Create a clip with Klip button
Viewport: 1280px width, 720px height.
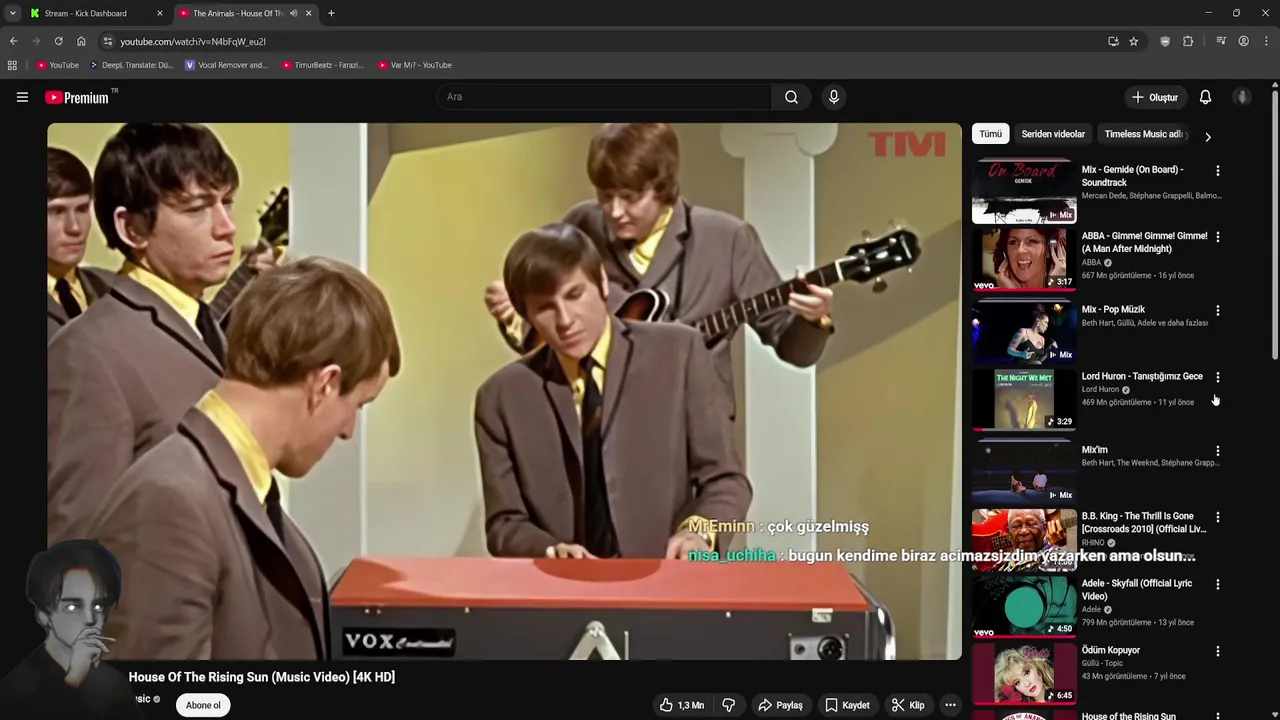click(x=908, y=705)
